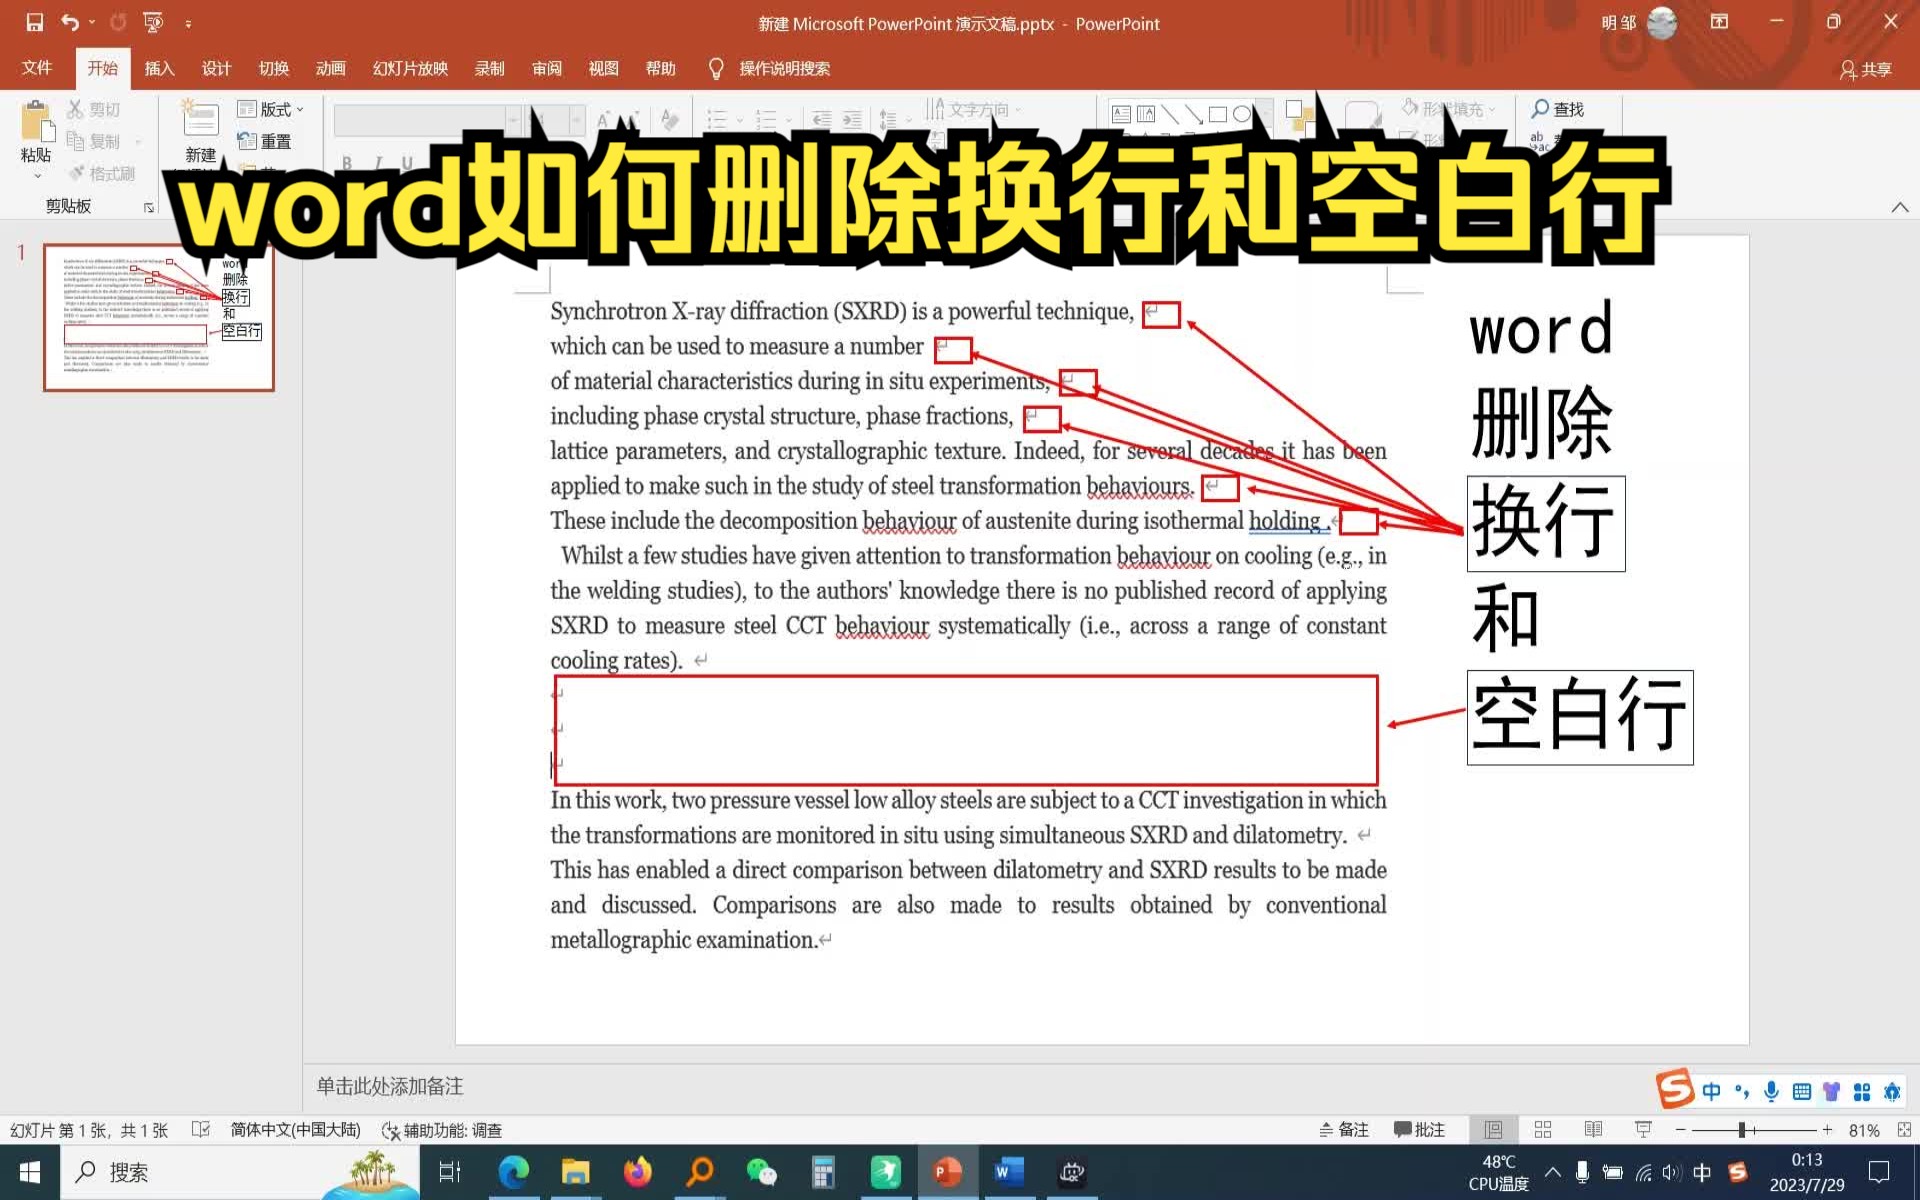Click the Sogou IME microphone icon

1771,1091
